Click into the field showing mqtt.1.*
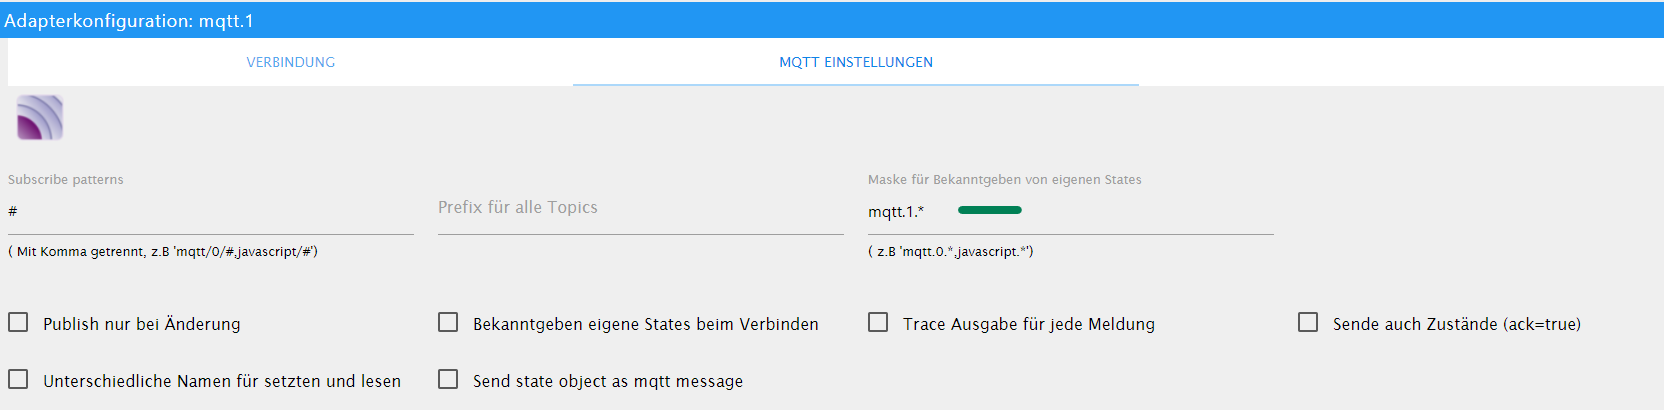Screen dimensions: 1664x410 1071,212
